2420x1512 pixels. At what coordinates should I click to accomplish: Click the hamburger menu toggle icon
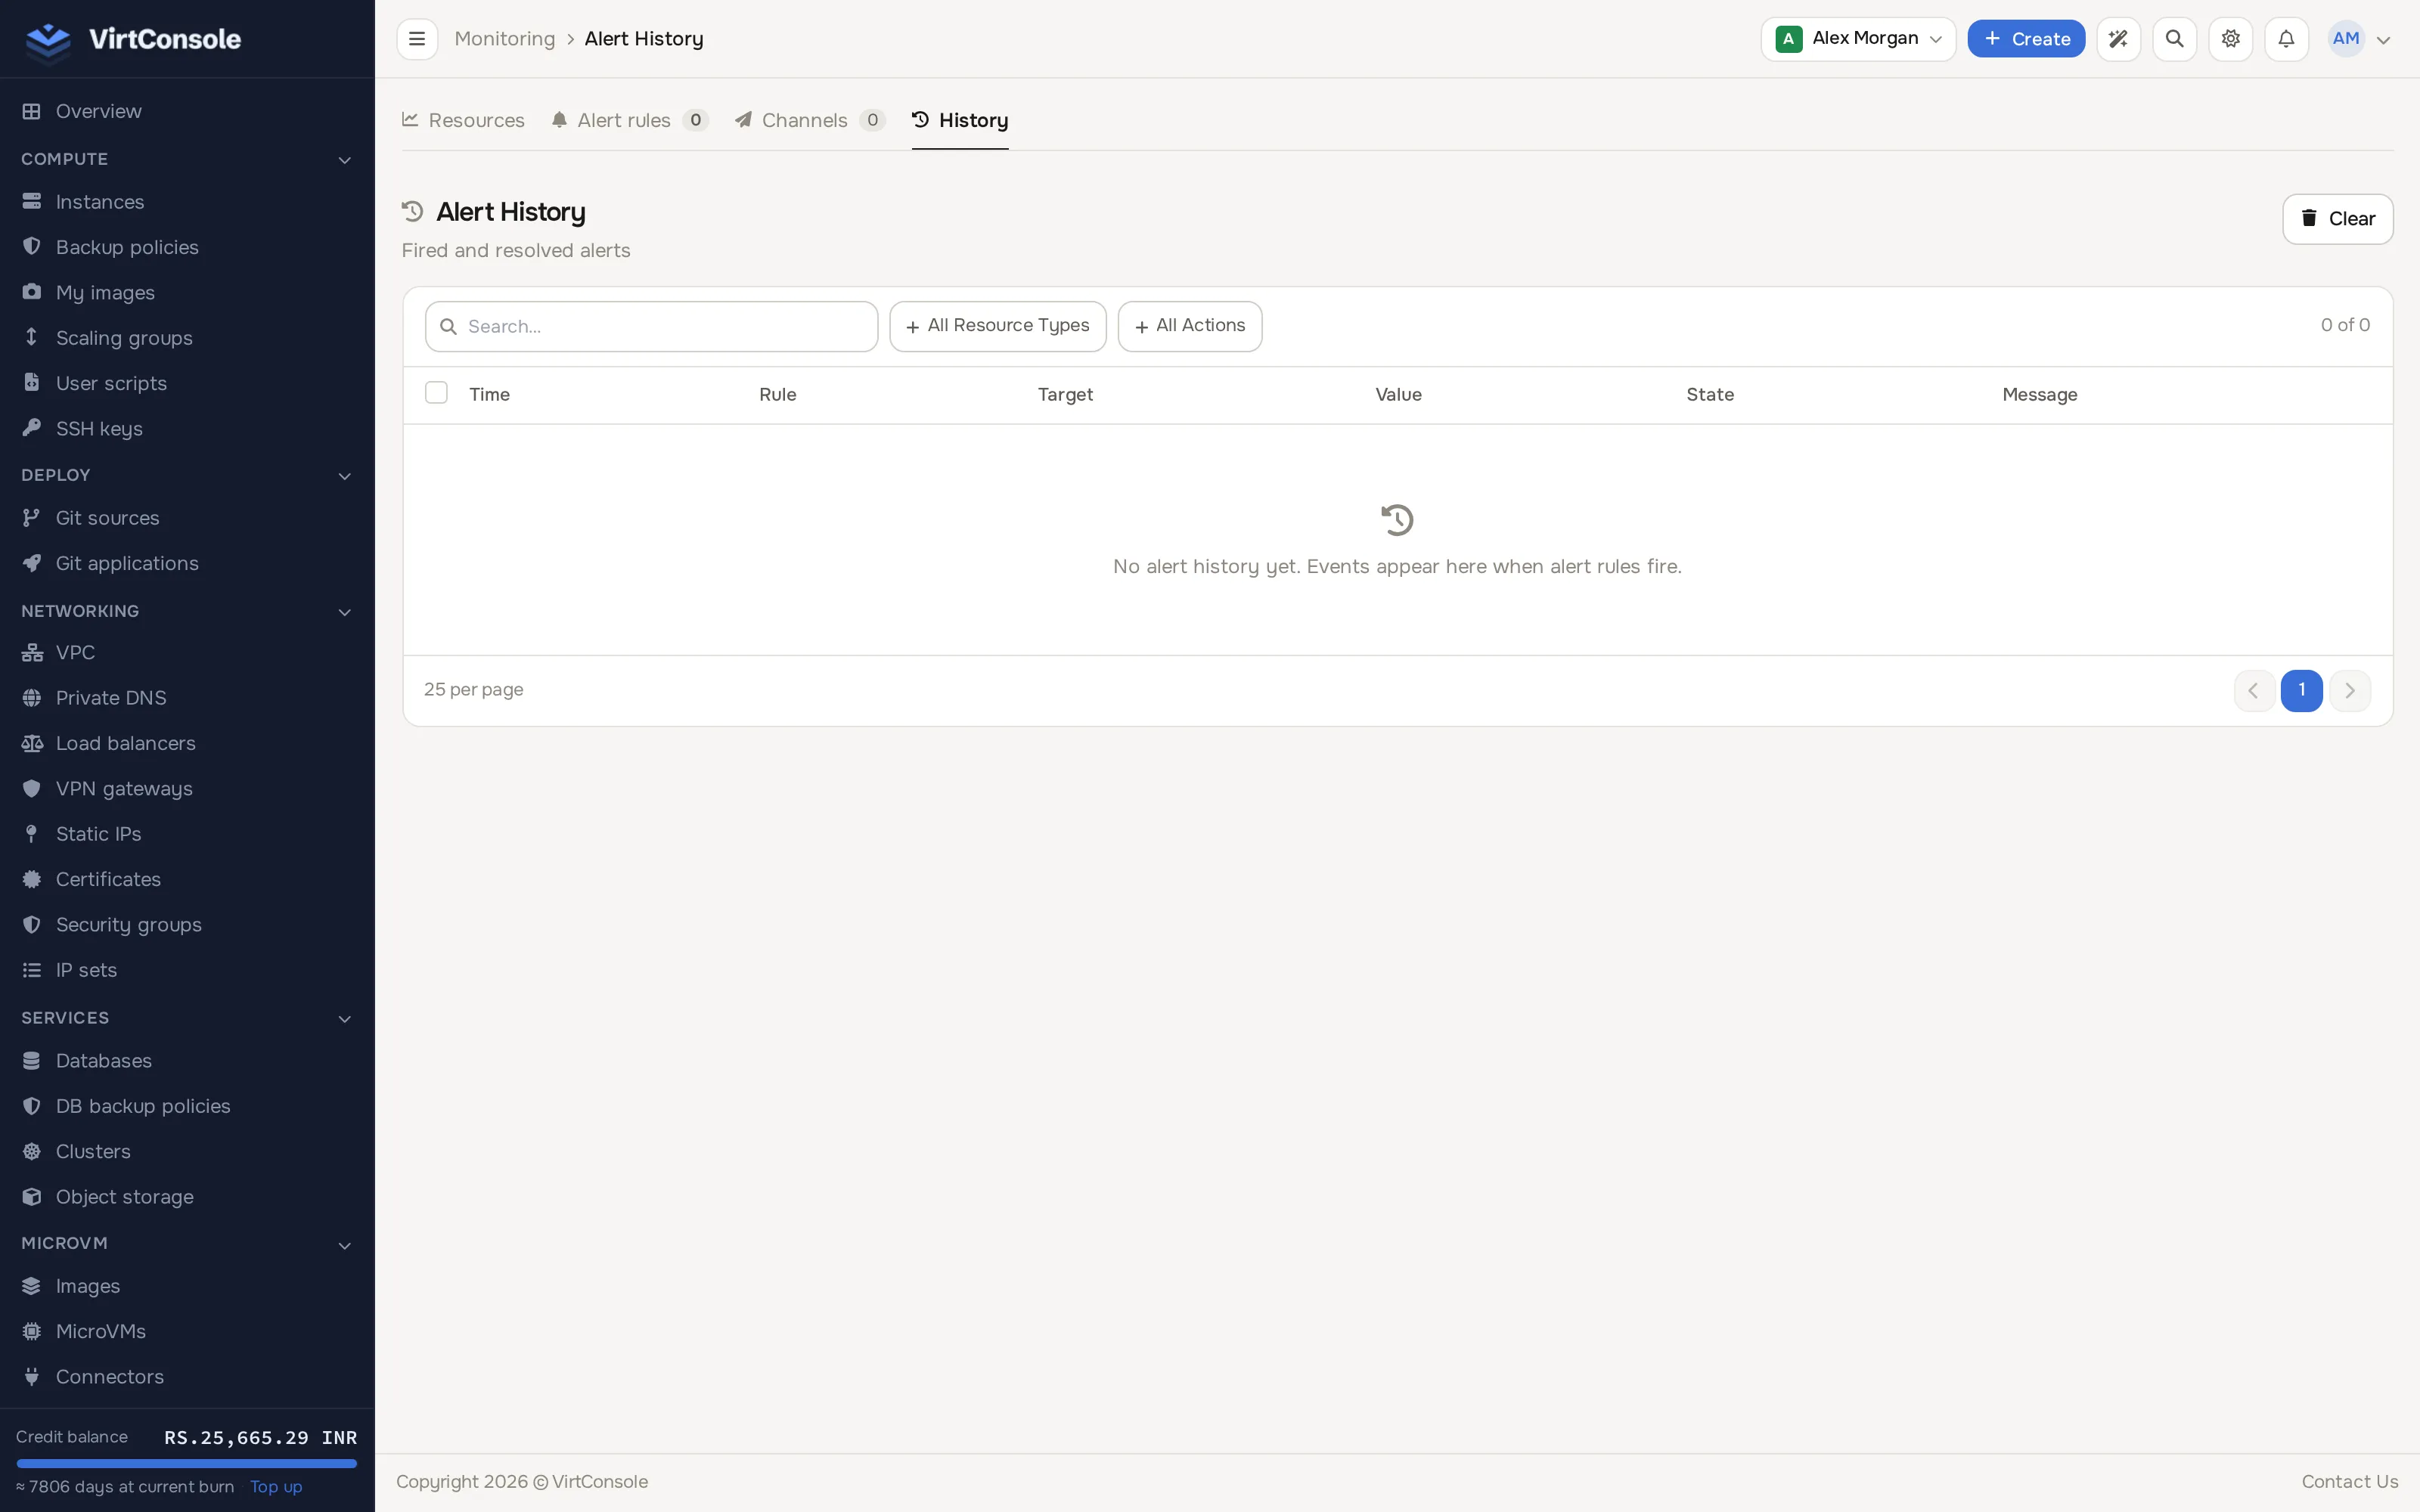pyautogui.click(x=417, y=39)
